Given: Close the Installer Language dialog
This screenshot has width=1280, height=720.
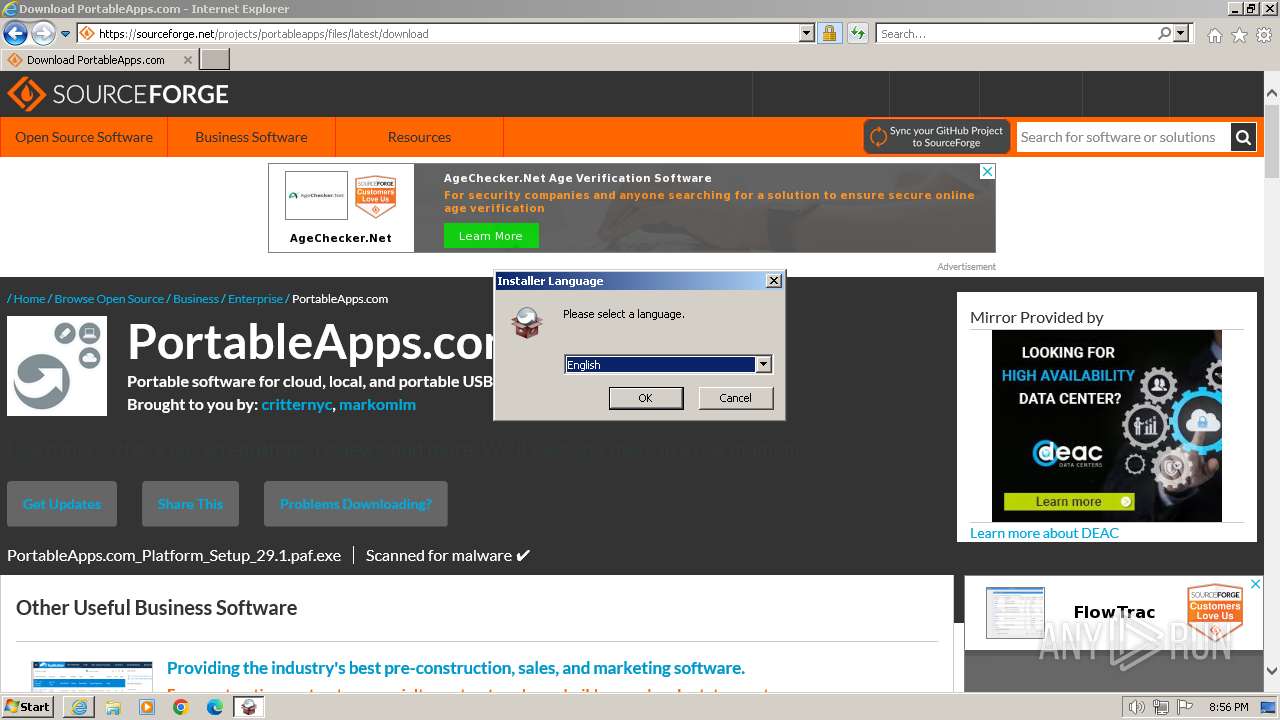Looking at the screenshot, I should click(773, 281).
